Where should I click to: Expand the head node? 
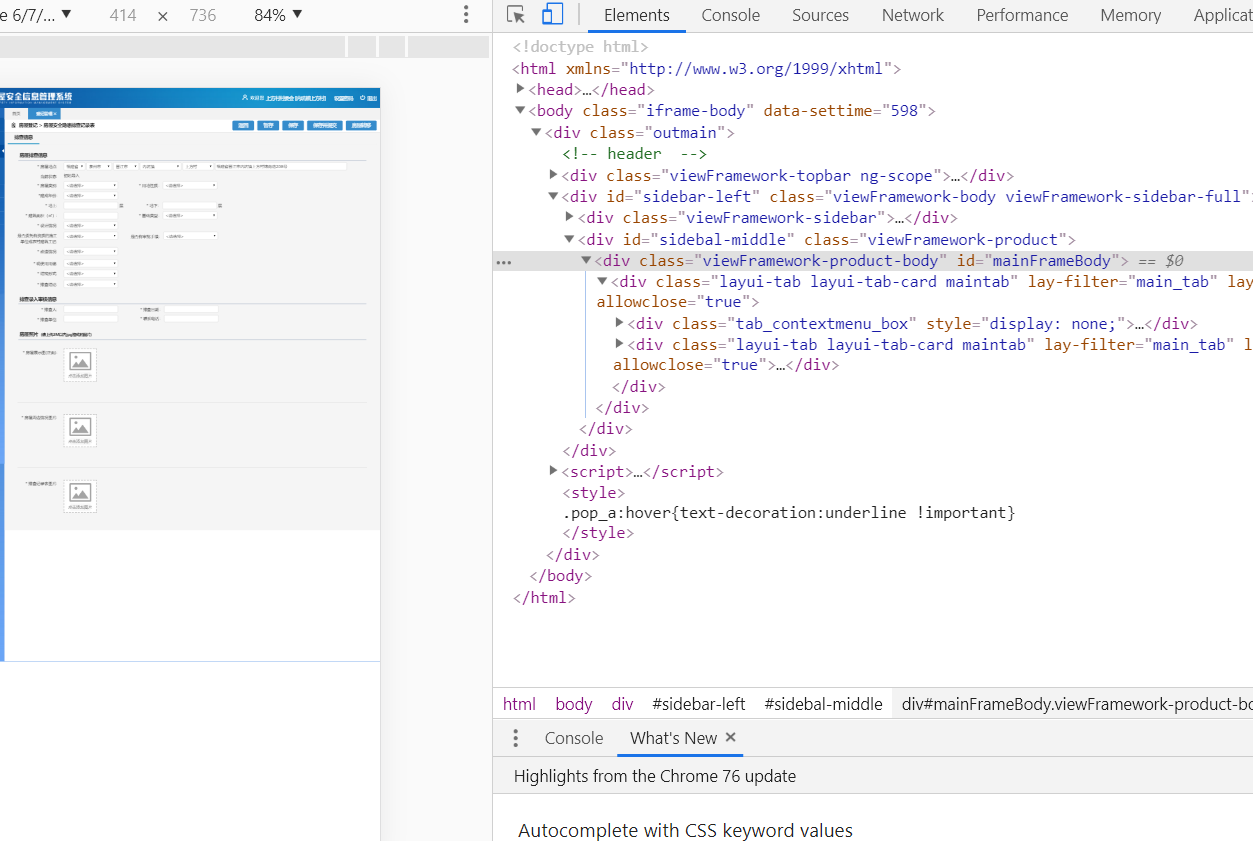click(520, 89)
